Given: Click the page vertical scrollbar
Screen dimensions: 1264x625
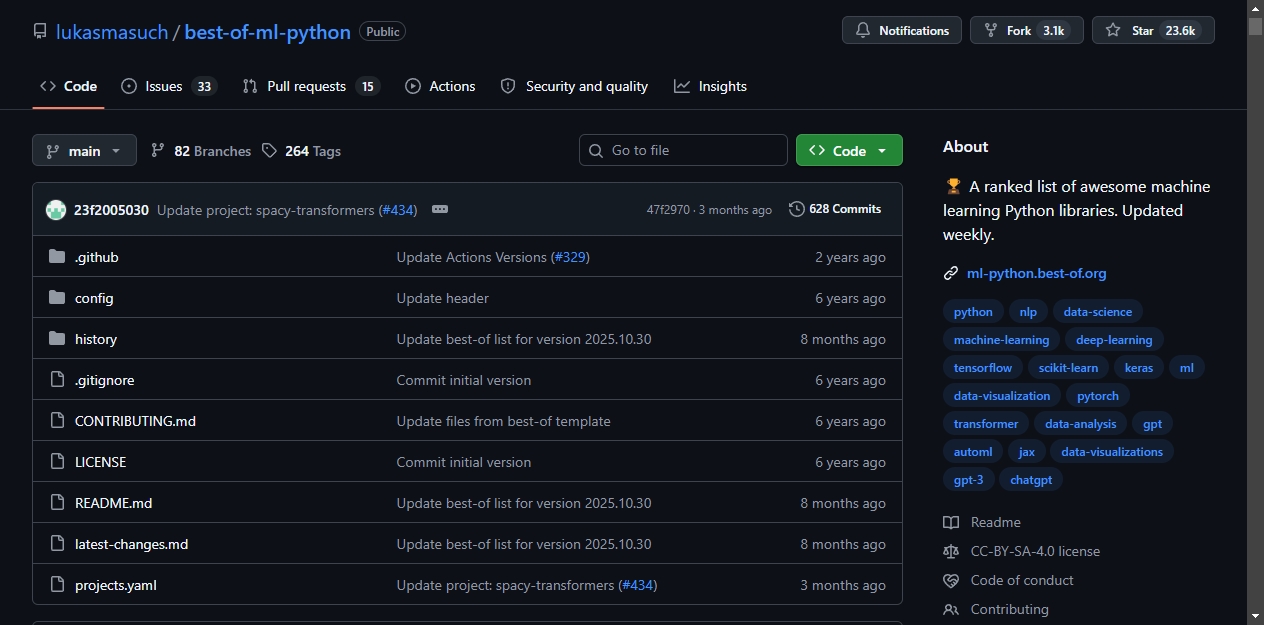Looking at the screenshot, I should tap(1255, 312).
